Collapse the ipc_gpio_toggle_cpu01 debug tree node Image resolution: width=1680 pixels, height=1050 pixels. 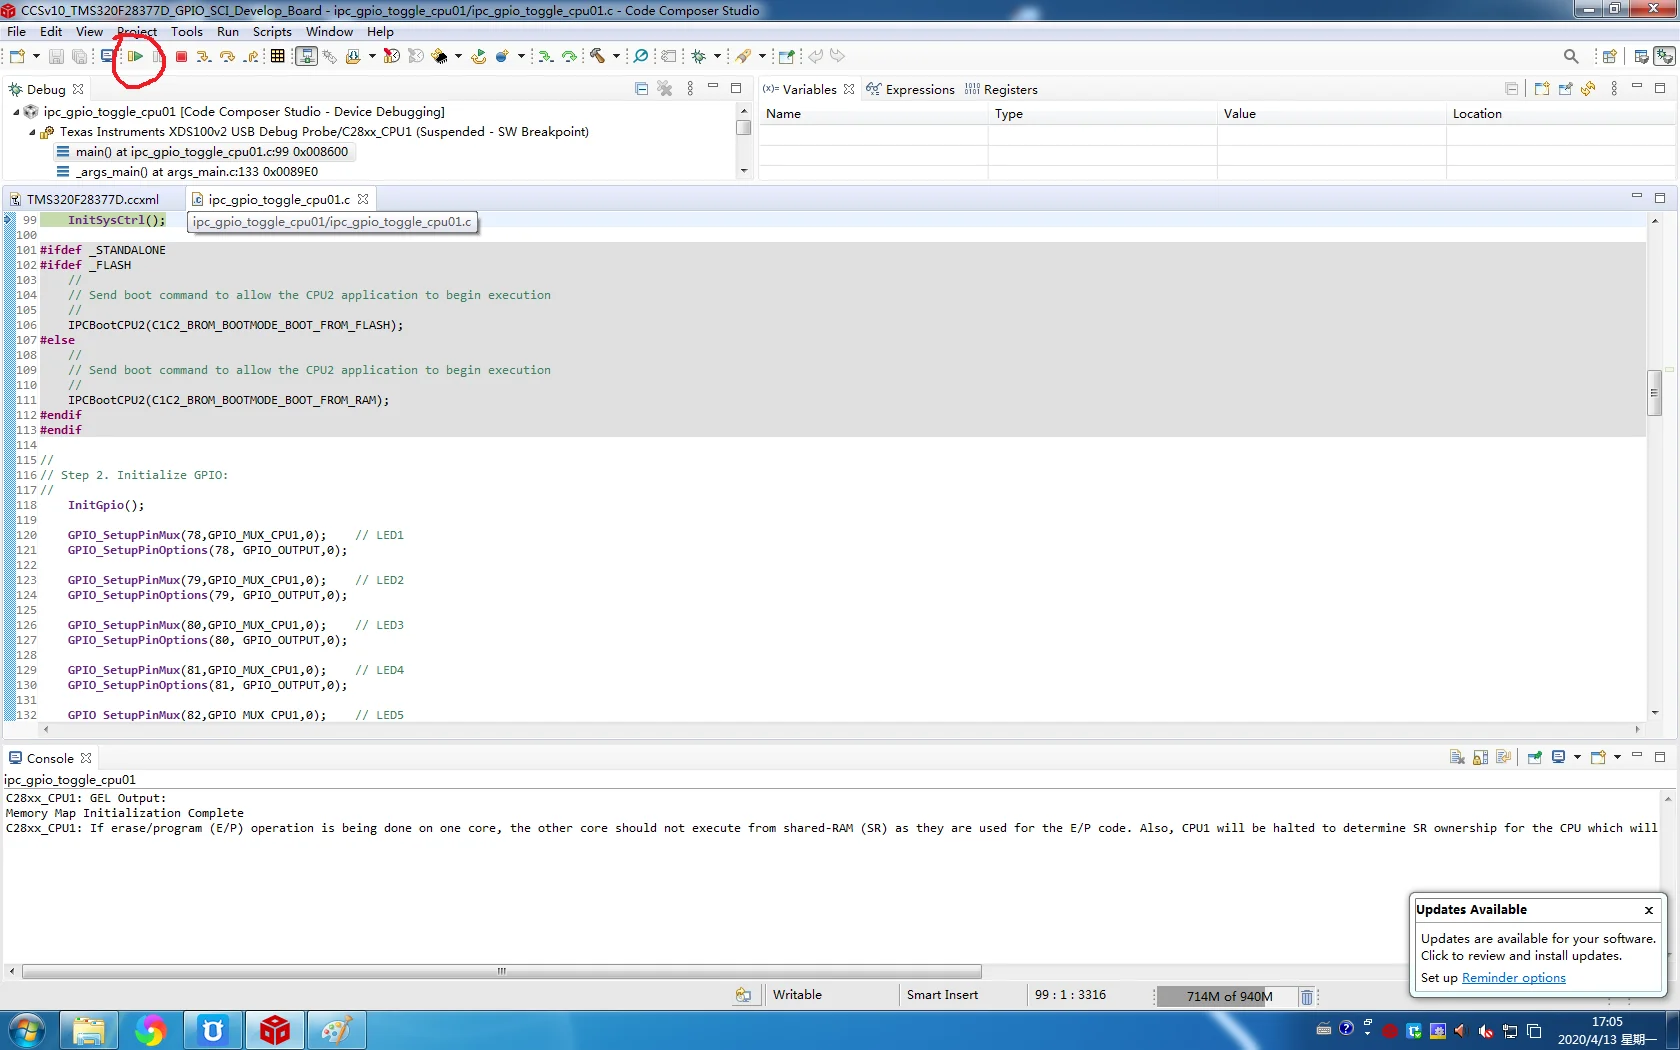point(16,112)
